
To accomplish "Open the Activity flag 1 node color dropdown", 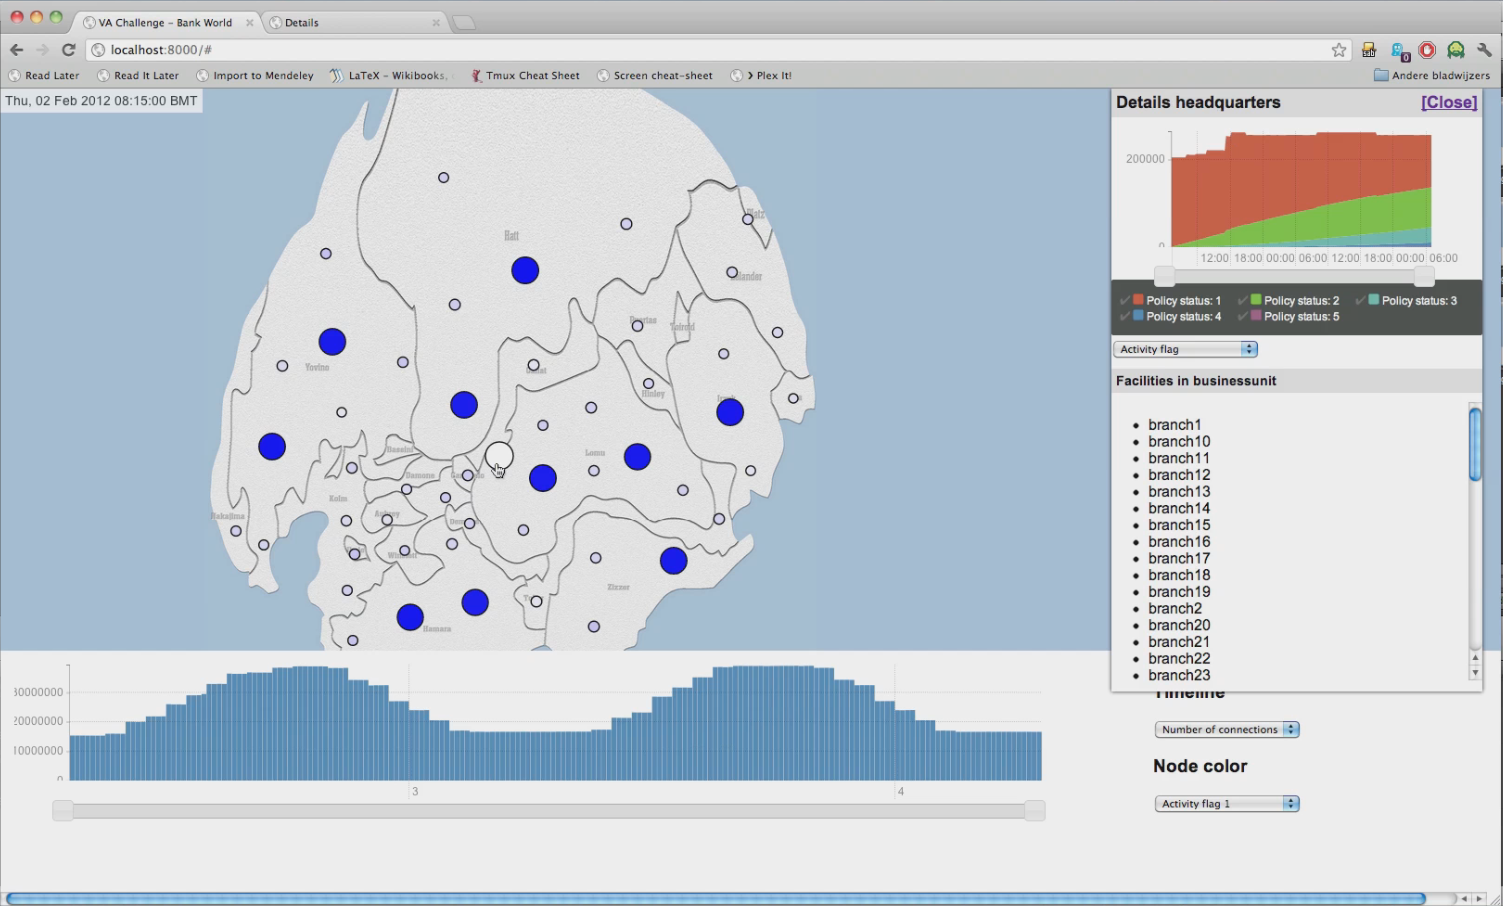I will coord(1227,804).
